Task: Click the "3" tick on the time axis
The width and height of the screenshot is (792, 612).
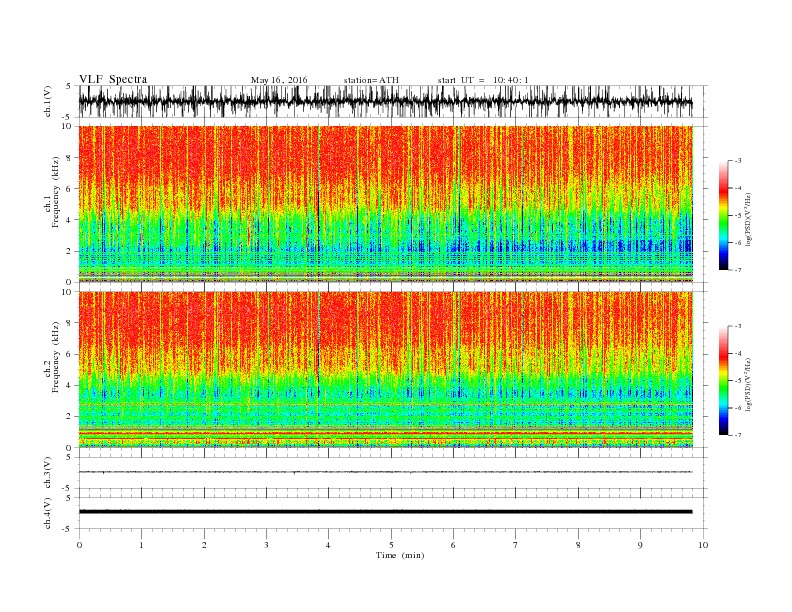Action: 266,545
